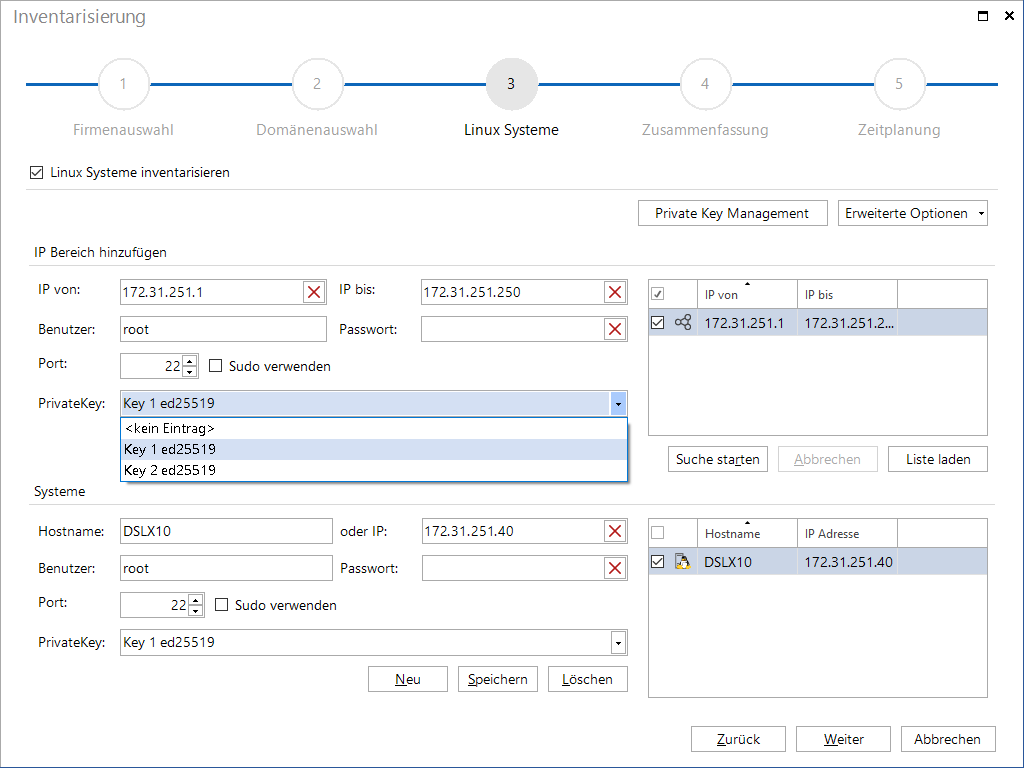Maximize the Inventarisierung window
Viewport: 1024px width, 768px height.
tap(983, 16)
